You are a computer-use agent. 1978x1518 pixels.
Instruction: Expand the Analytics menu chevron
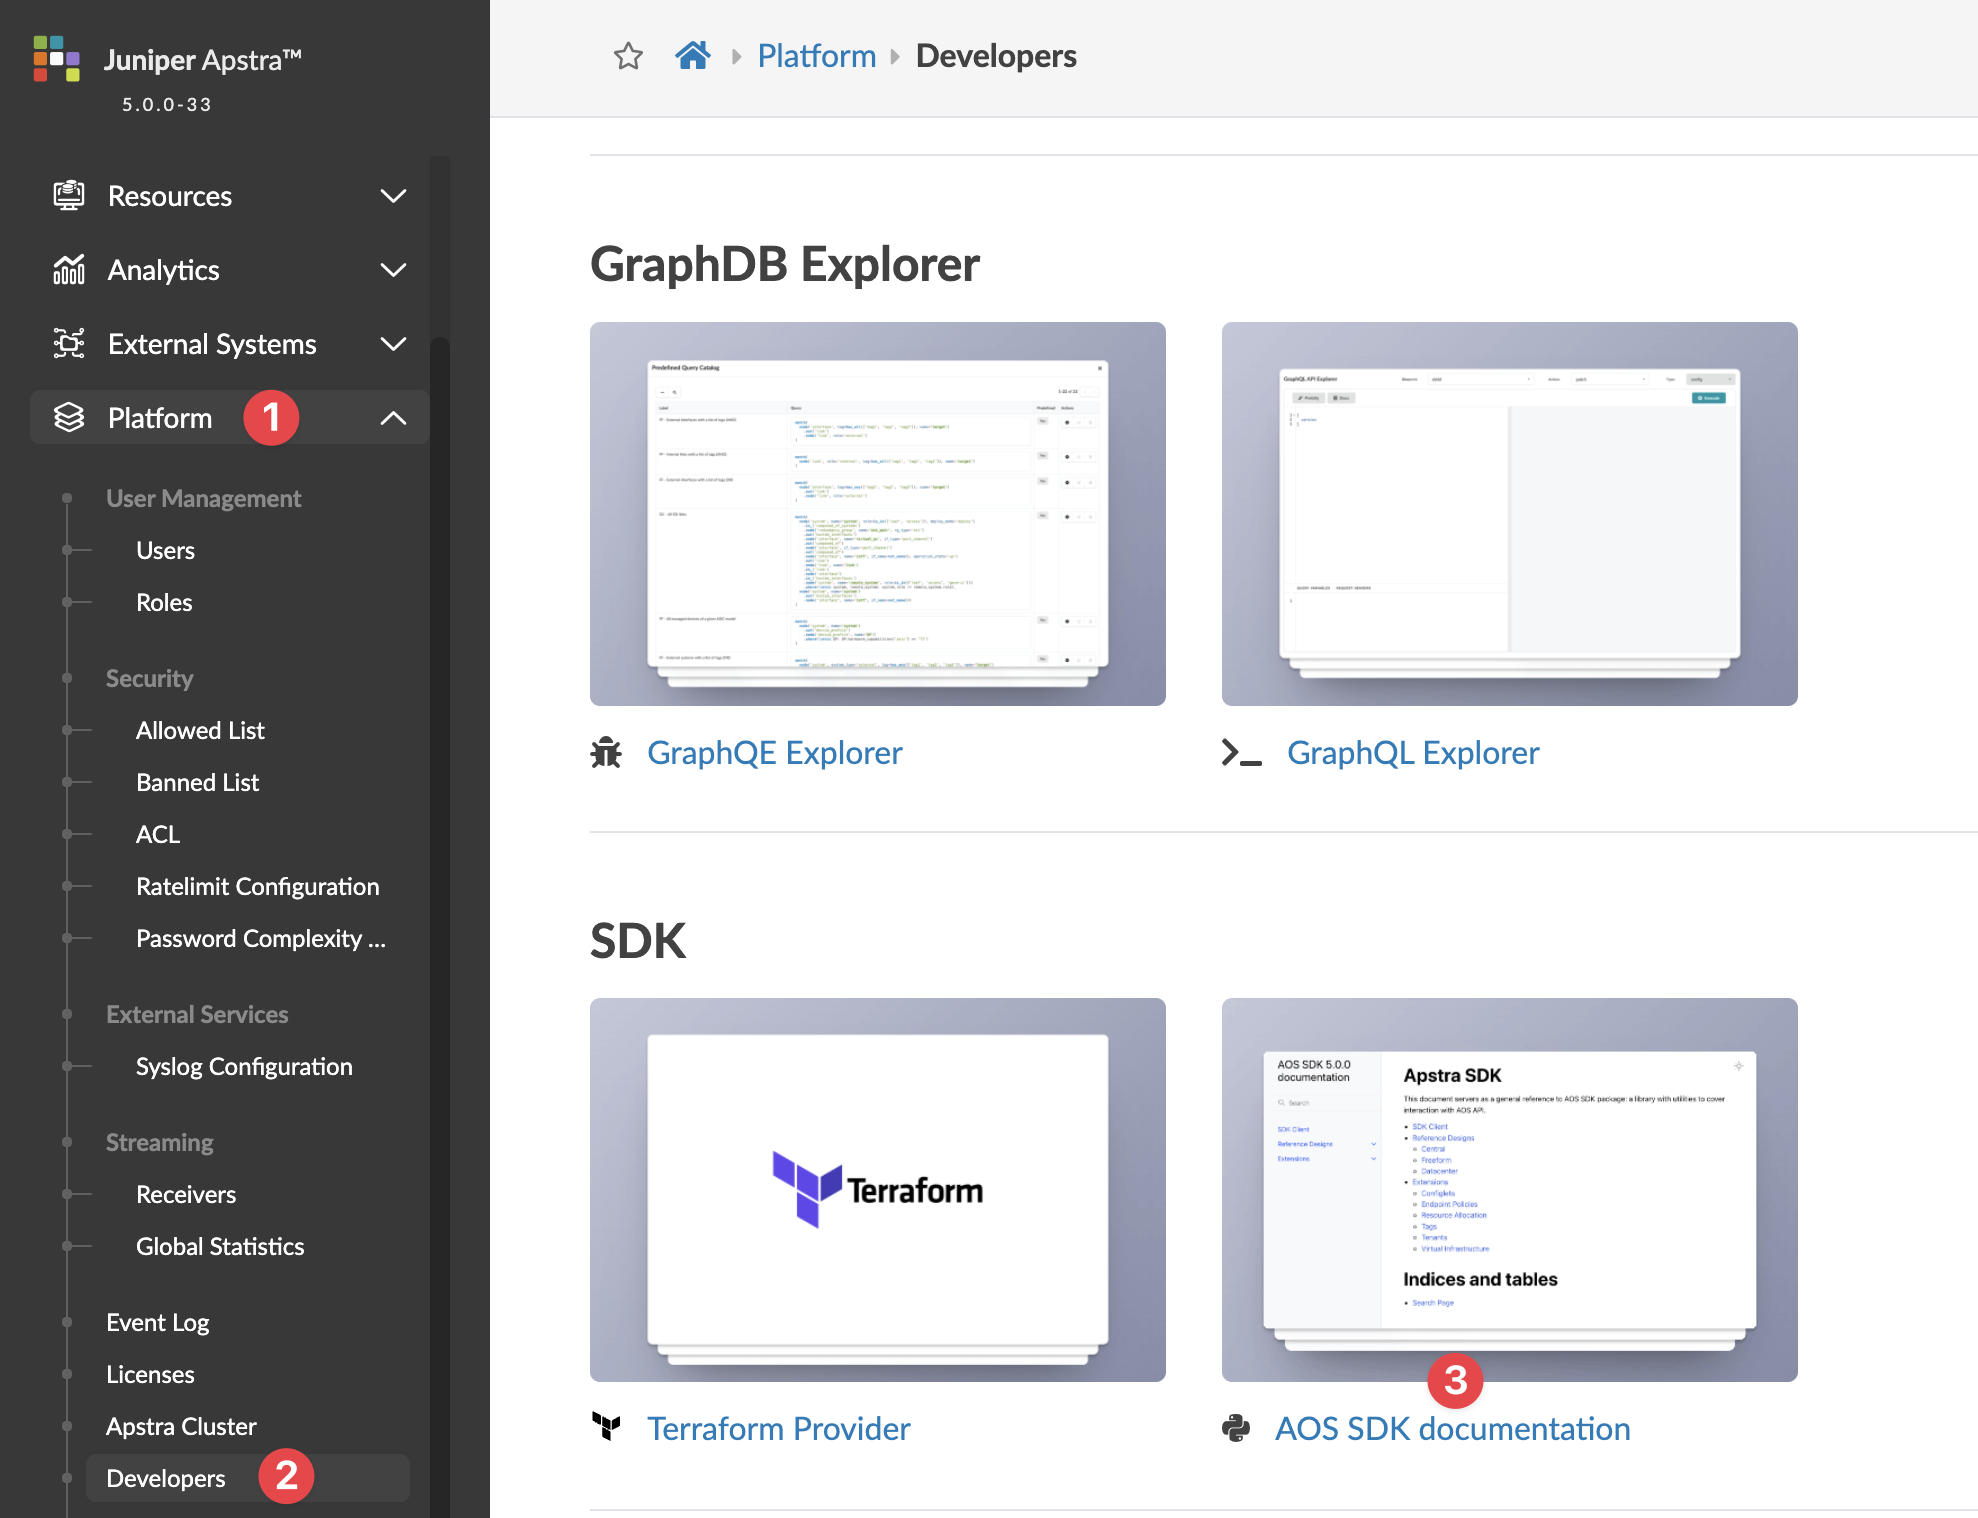393,270
